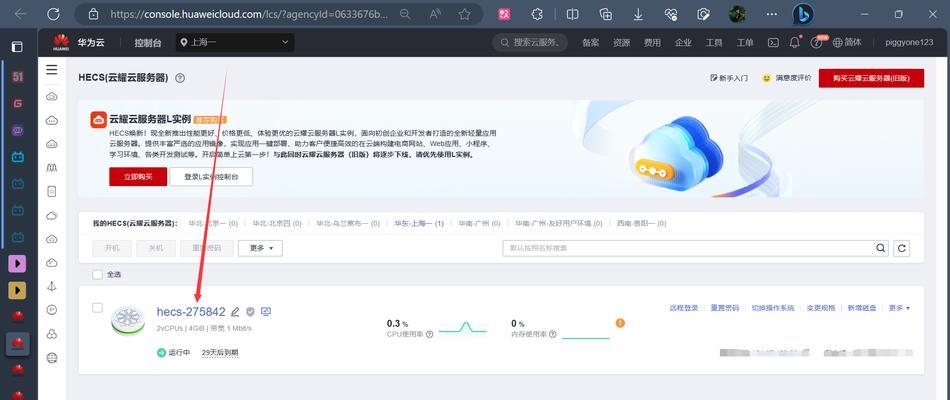Click the monitor icon beside hecs-275842
This screenshot has width=950, height=400.
click(265, 312)
